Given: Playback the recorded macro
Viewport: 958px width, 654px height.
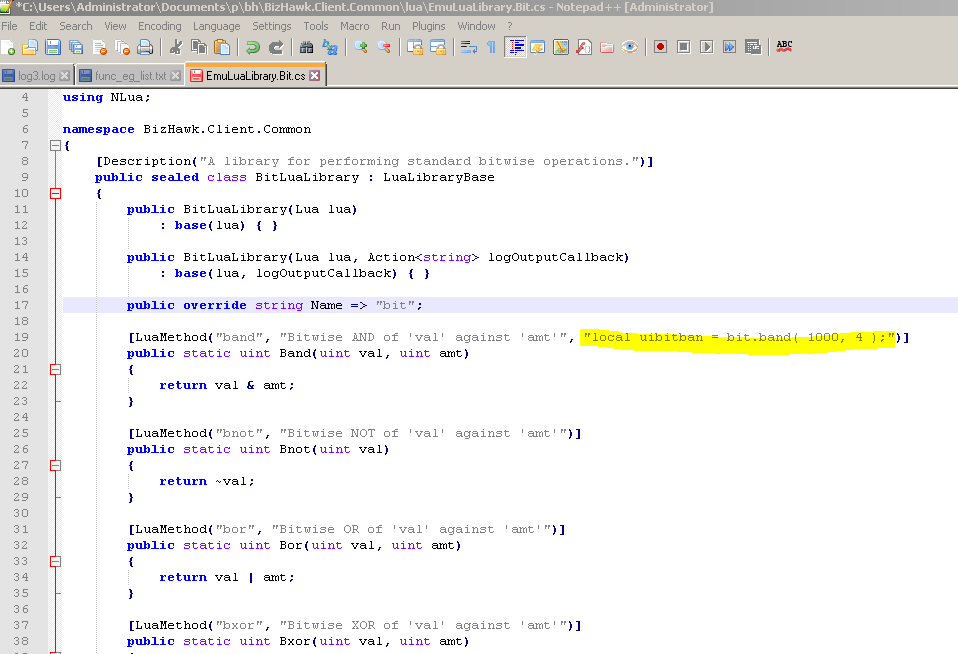Looking at the screenshot, I should (x=707, y=46).
